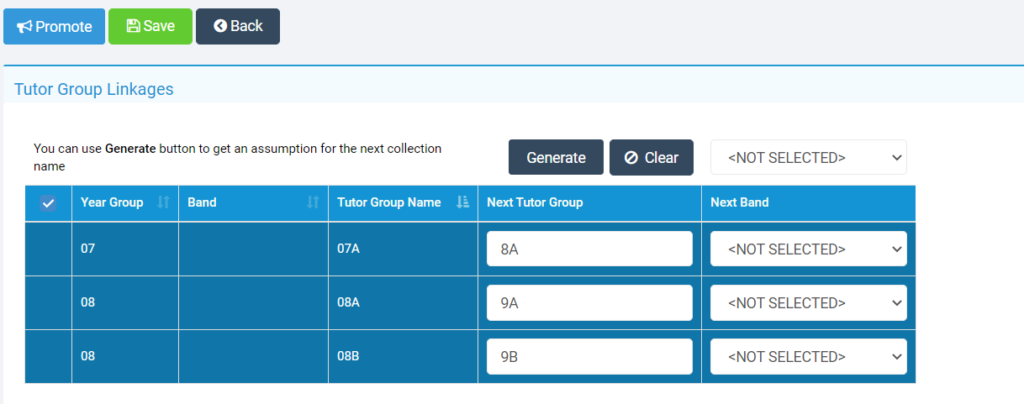This screenshot has height=404, width=1024.
Task: Open Next Band dropdown for 08B
Action: coord(808,356)
